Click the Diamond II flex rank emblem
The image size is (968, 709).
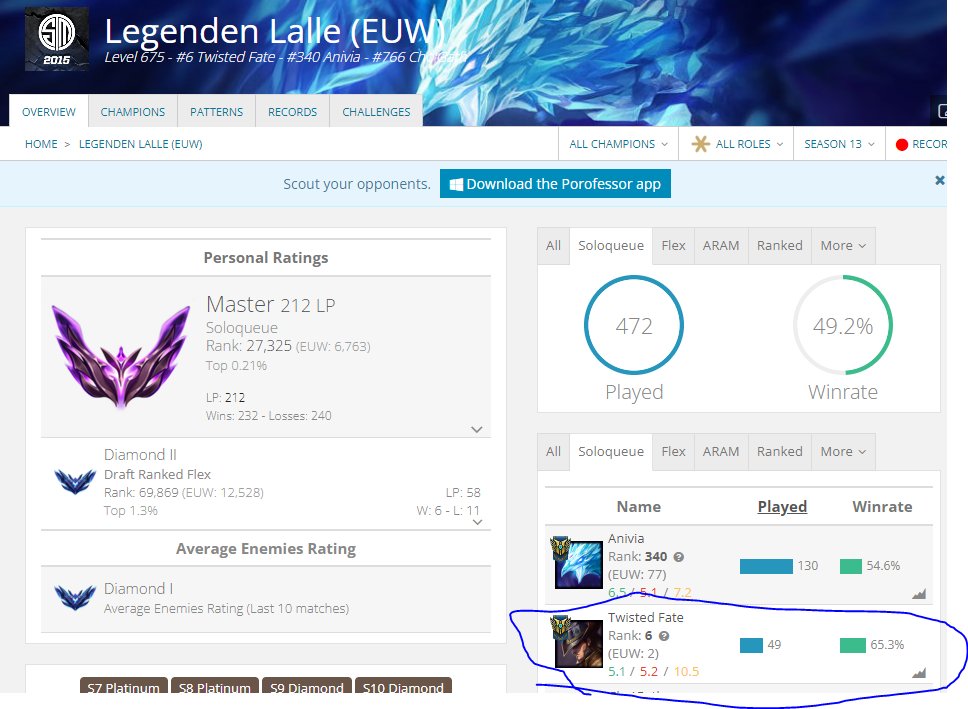coord(75,482)
